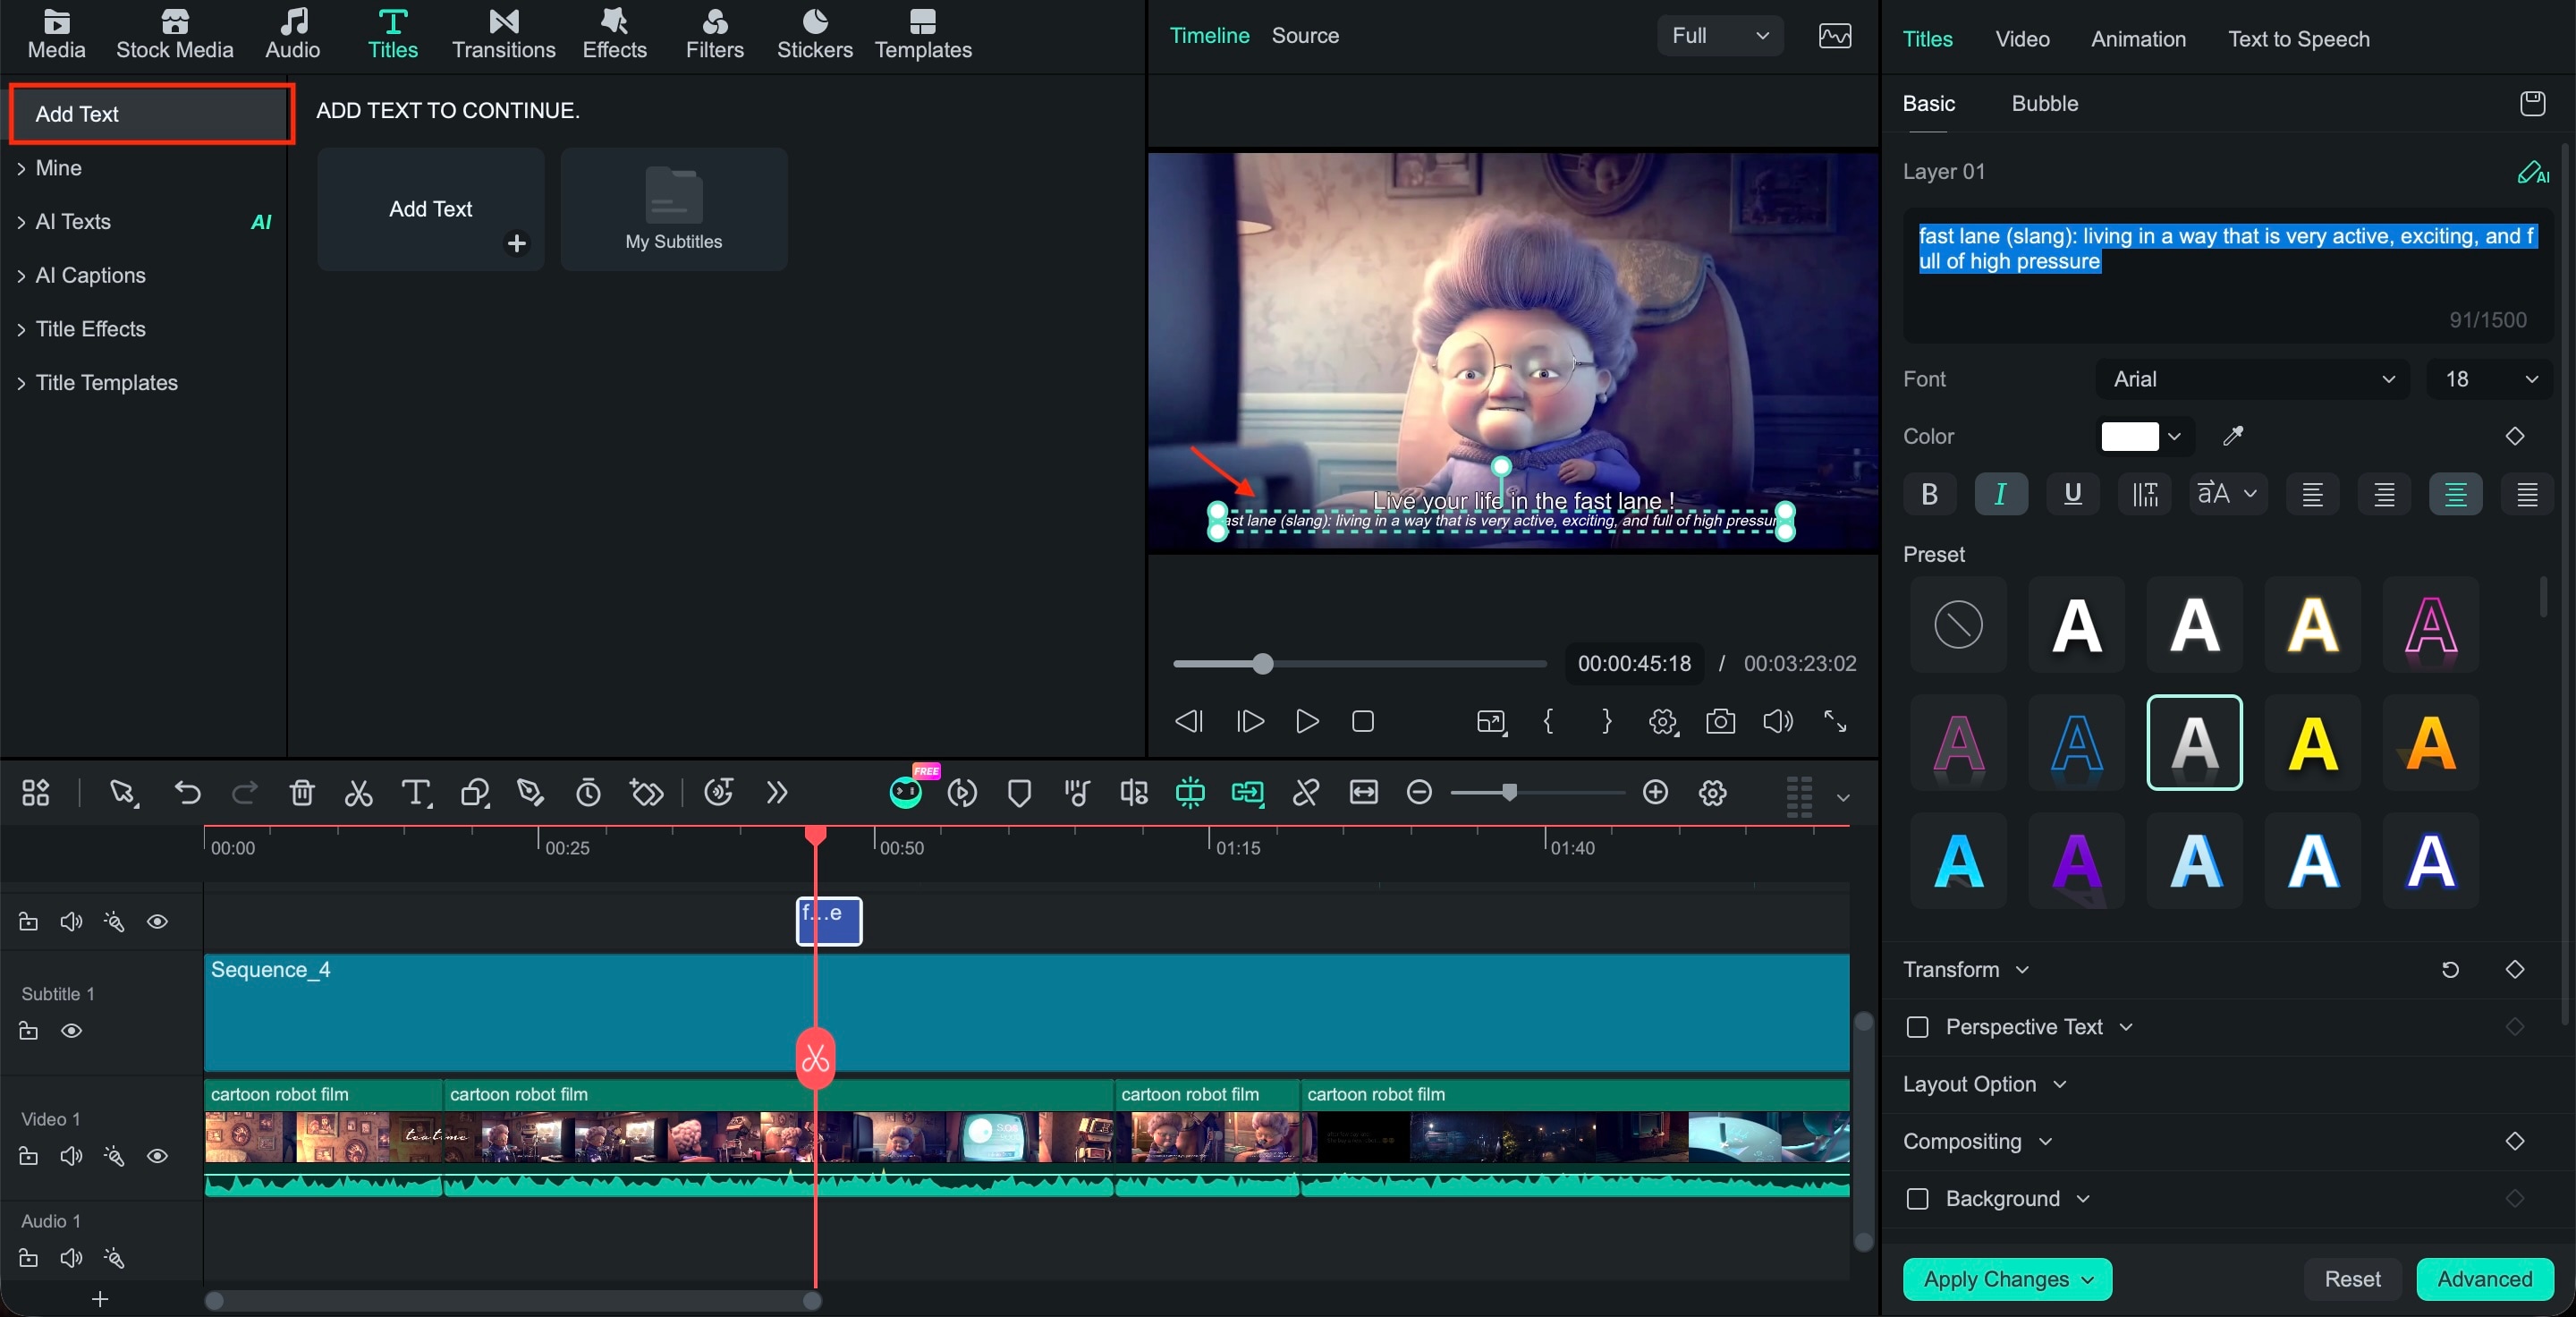Open timeline settings gear icon
This screenshot has width=2576, height=1317.
(1712, 793)
